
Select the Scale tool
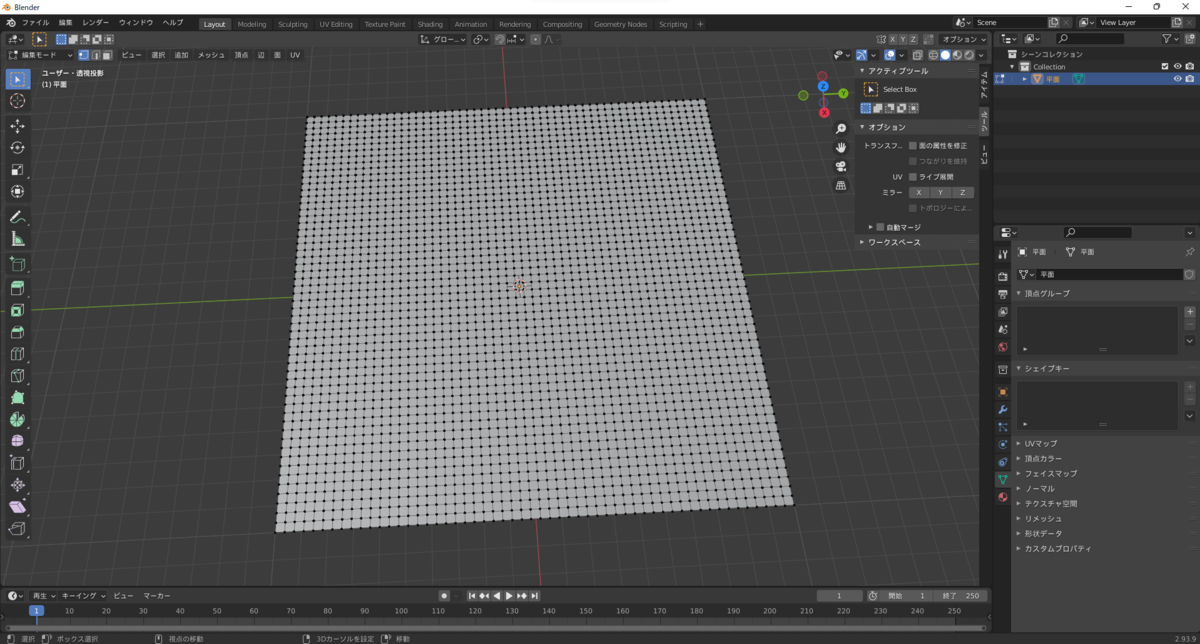pyautogui.click(x=18, y=170)
